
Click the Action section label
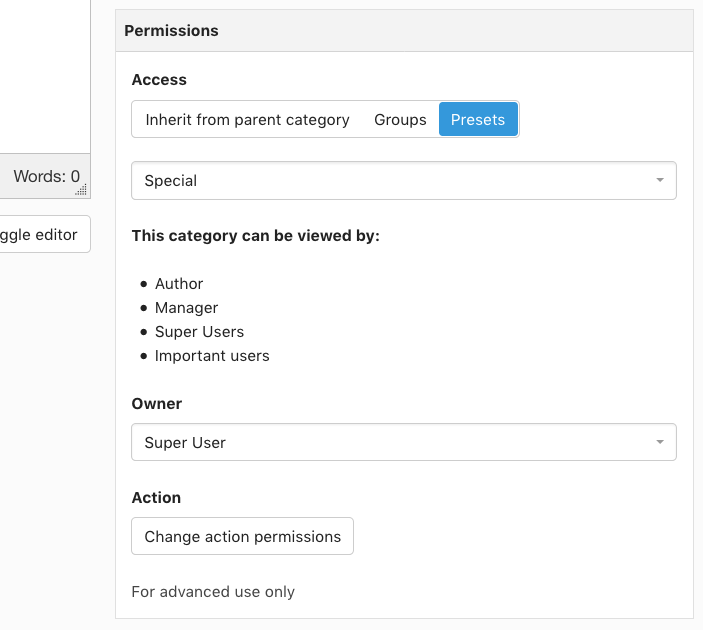156,498
